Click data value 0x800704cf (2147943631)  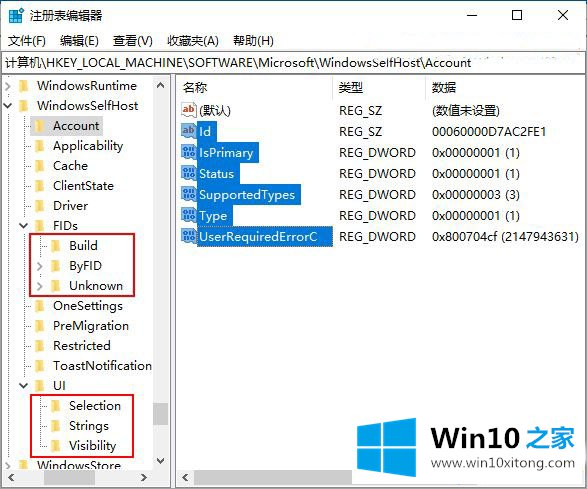505,237
